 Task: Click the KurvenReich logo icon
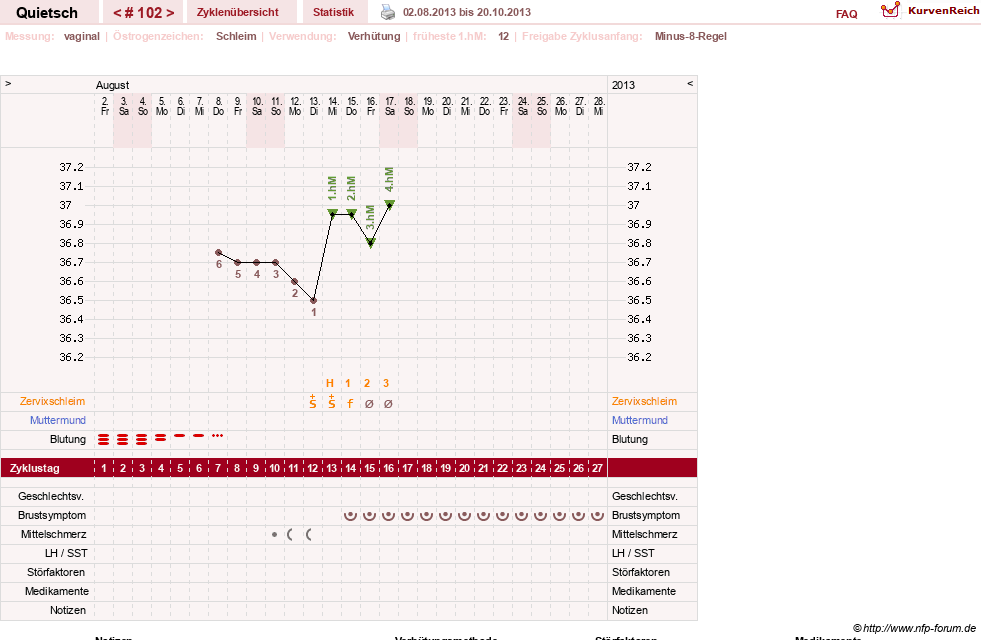click(x=890, y=10)
